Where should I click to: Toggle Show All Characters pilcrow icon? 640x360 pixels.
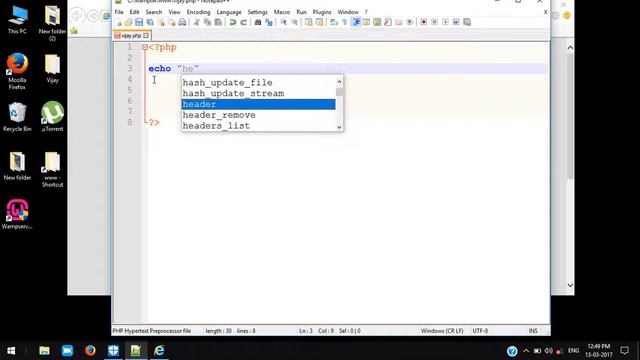click(344, 22)
